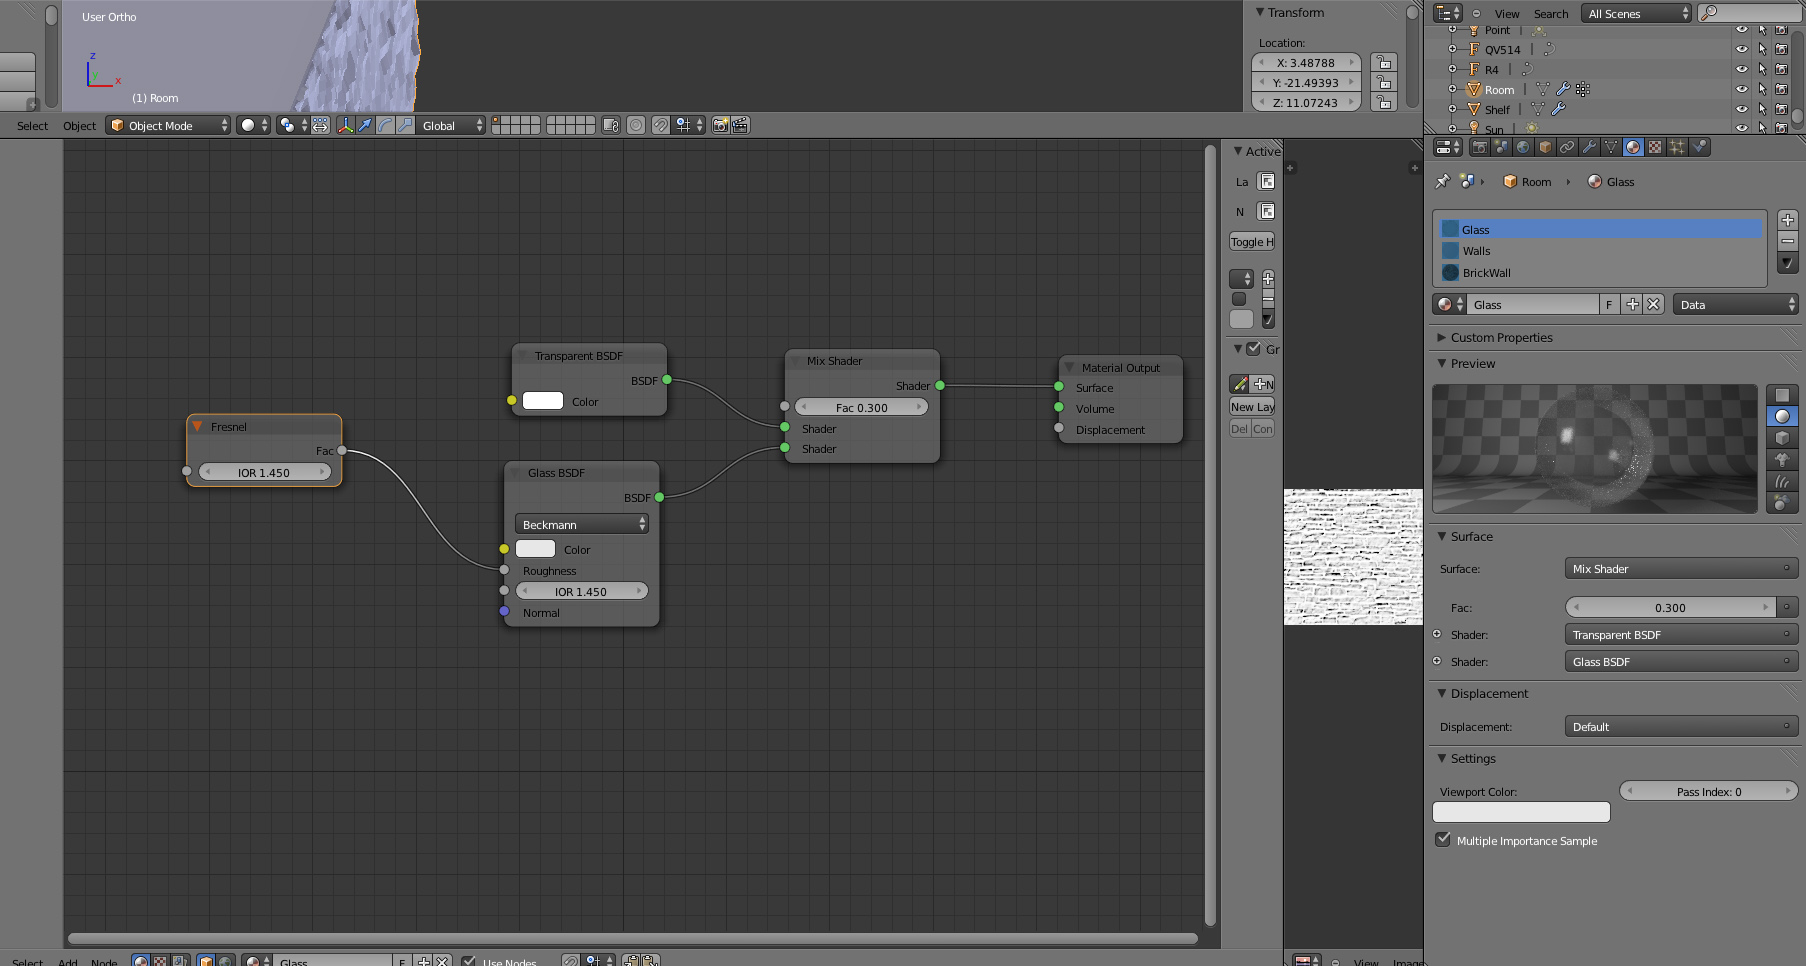Click the Viewport Color swatch

point(1521,812)
